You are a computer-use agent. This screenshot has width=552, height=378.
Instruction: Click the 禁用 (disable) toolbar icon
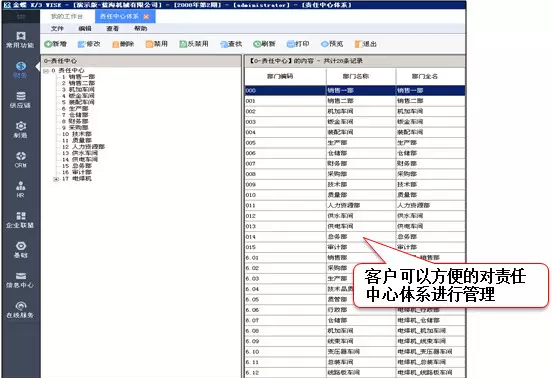(156, 44)
